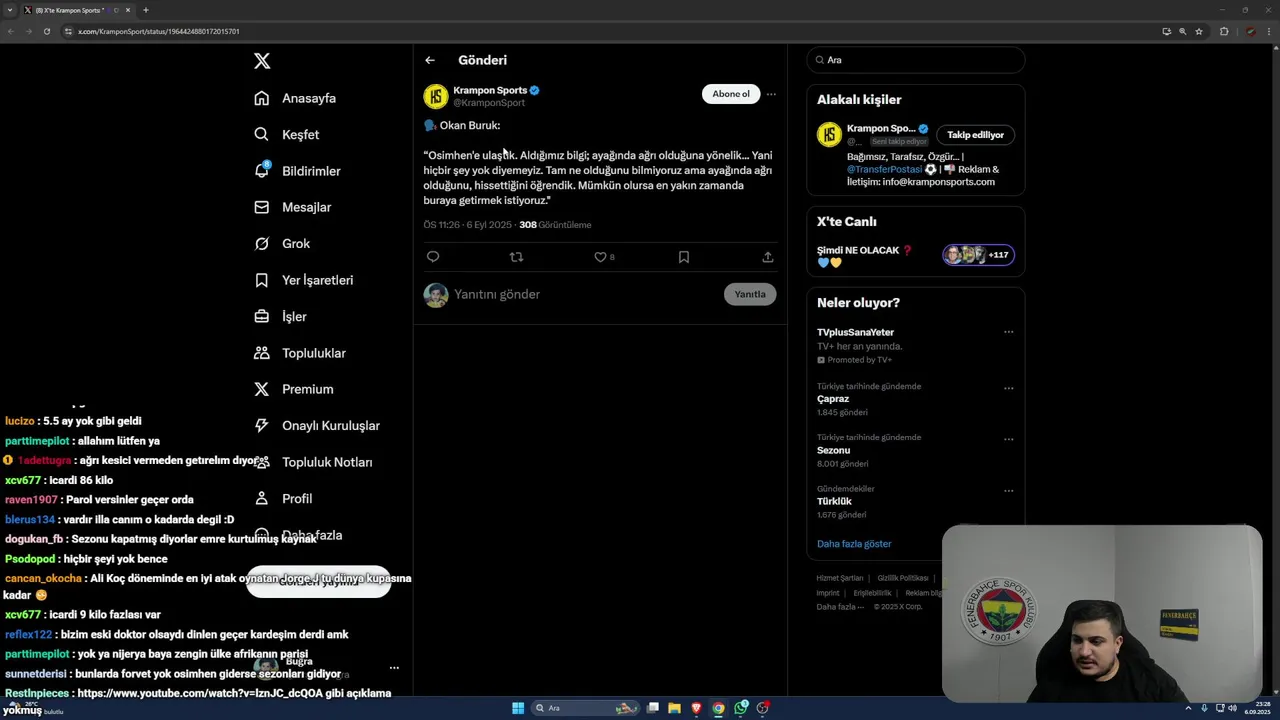Image resolution: width=1280 pixels, height=720 pixels.
Task: Click the Topluluklar people icon
Action: pos(262,353)
